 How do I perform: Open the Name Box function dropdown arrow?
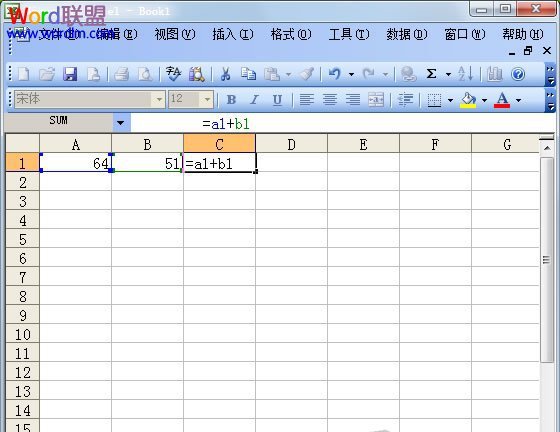click(121, 123)
